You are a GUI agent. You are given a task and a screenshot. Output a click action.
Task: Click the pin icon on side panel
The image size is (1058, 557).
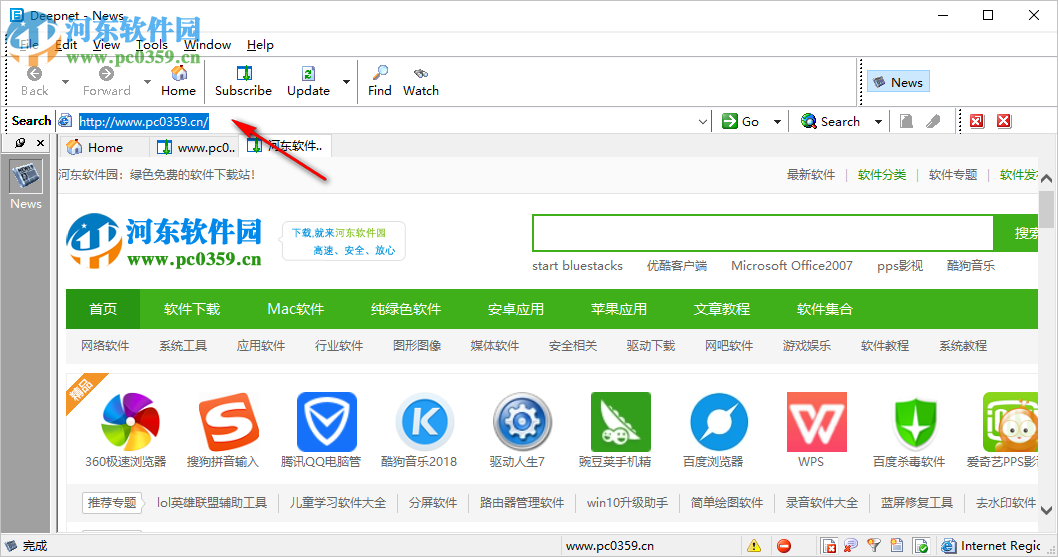coord(20,142)
